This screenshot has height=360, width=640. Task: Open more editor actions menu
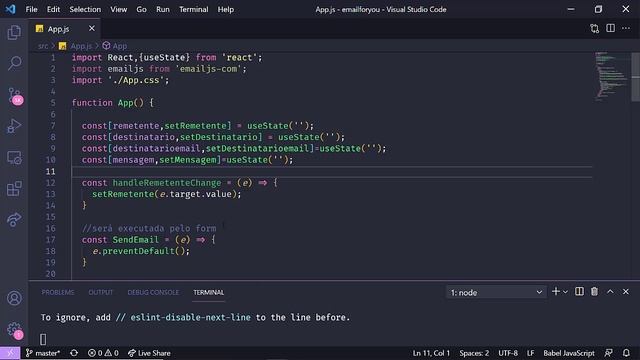point(626,28)
